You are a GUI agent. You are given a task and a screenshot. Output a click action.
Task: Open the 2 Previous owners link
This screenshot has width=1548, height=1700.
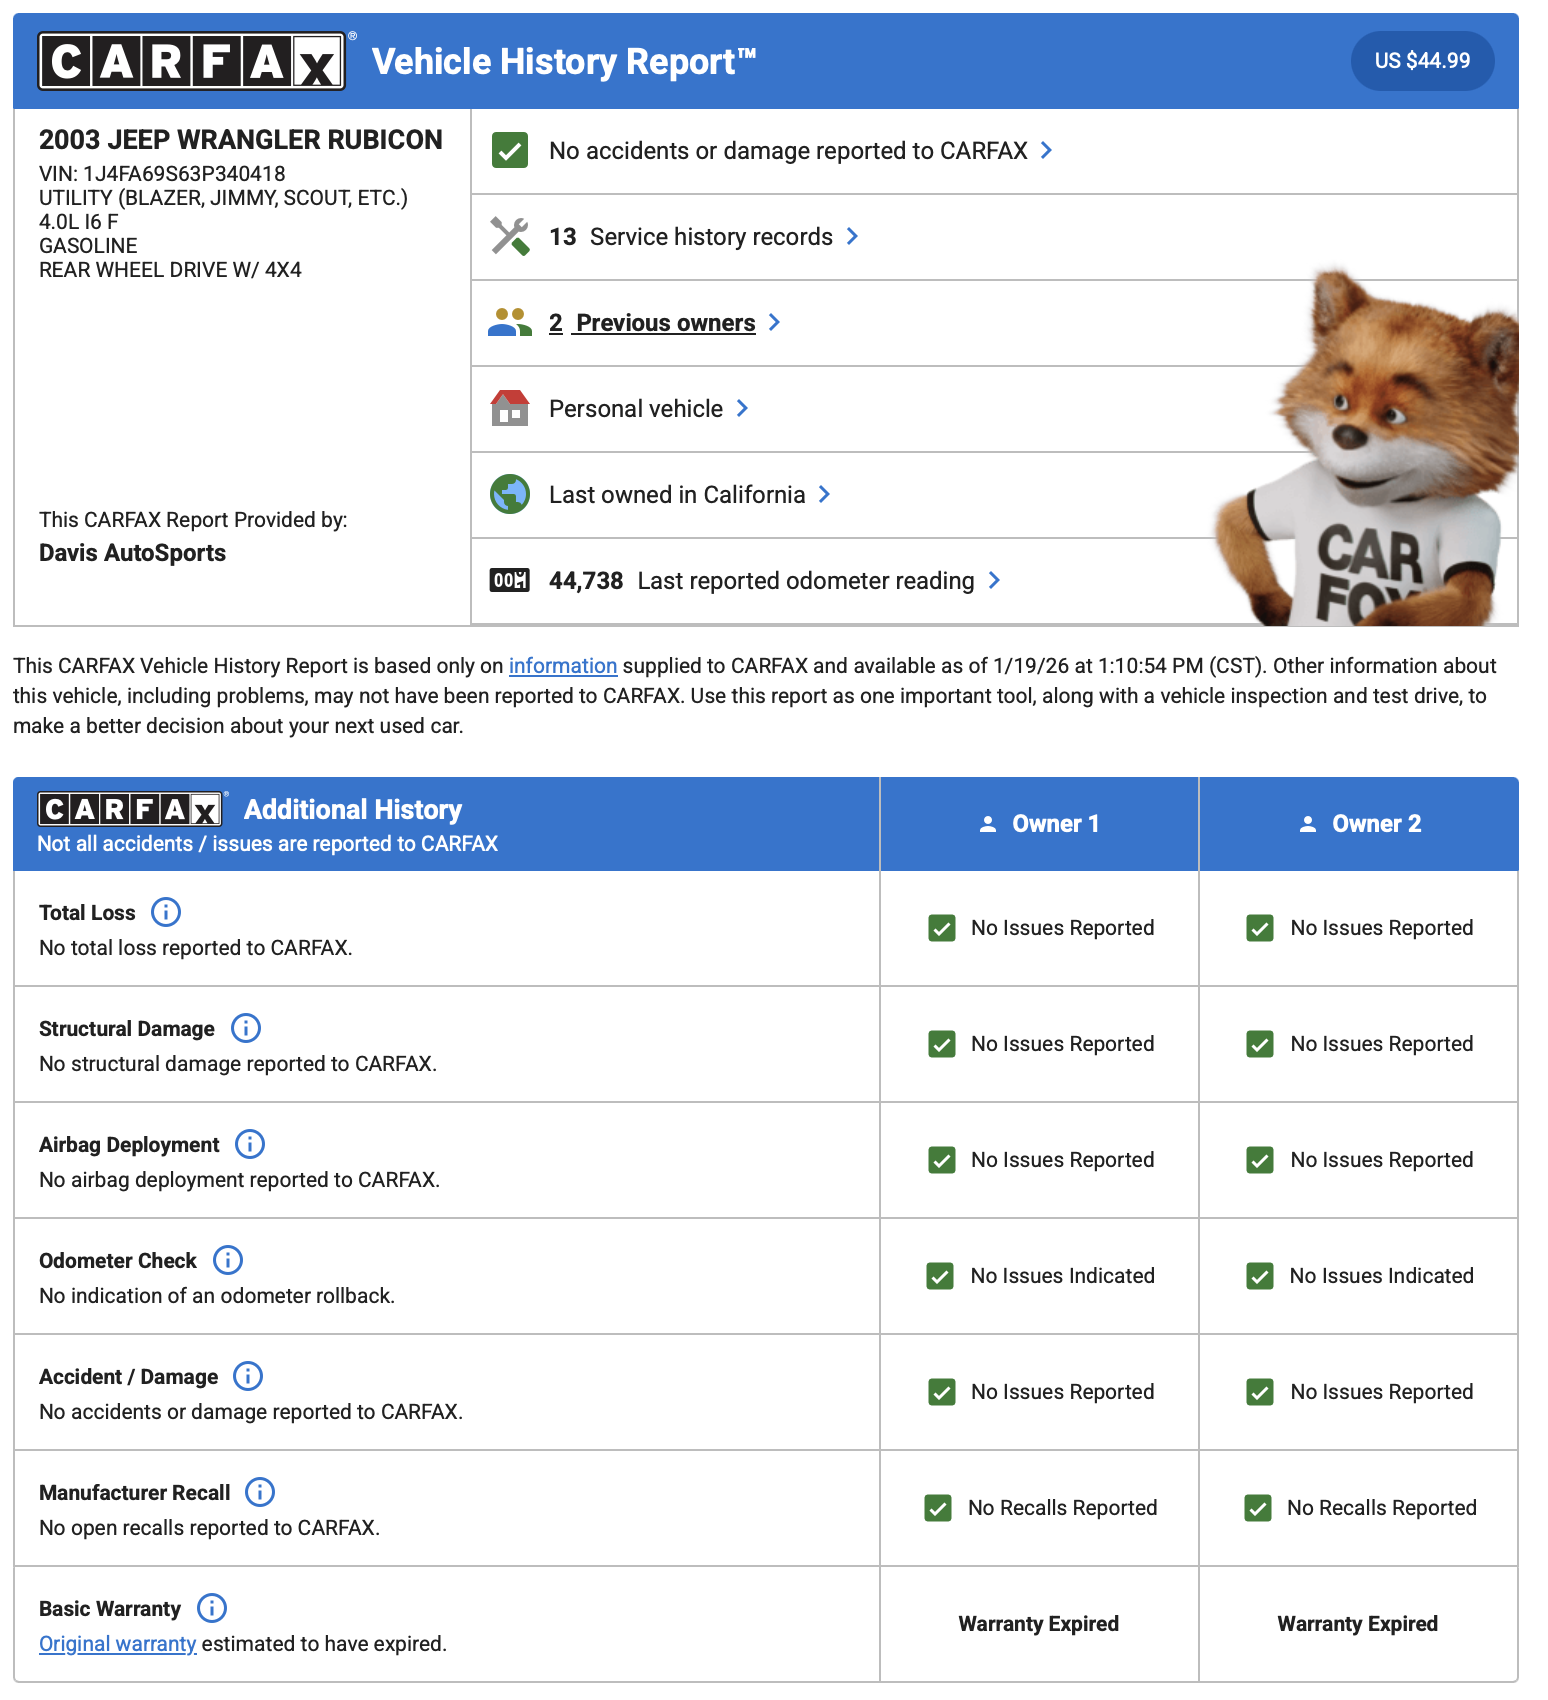point(652,323)
